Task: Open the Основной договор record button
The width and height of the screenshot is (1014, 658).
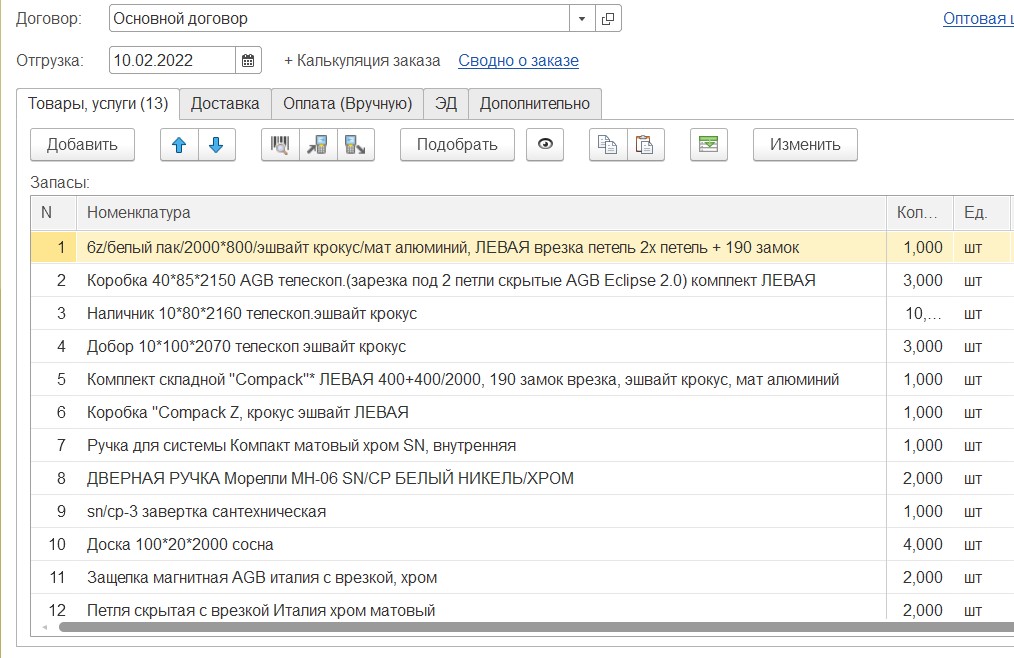Action: point(608,19)
